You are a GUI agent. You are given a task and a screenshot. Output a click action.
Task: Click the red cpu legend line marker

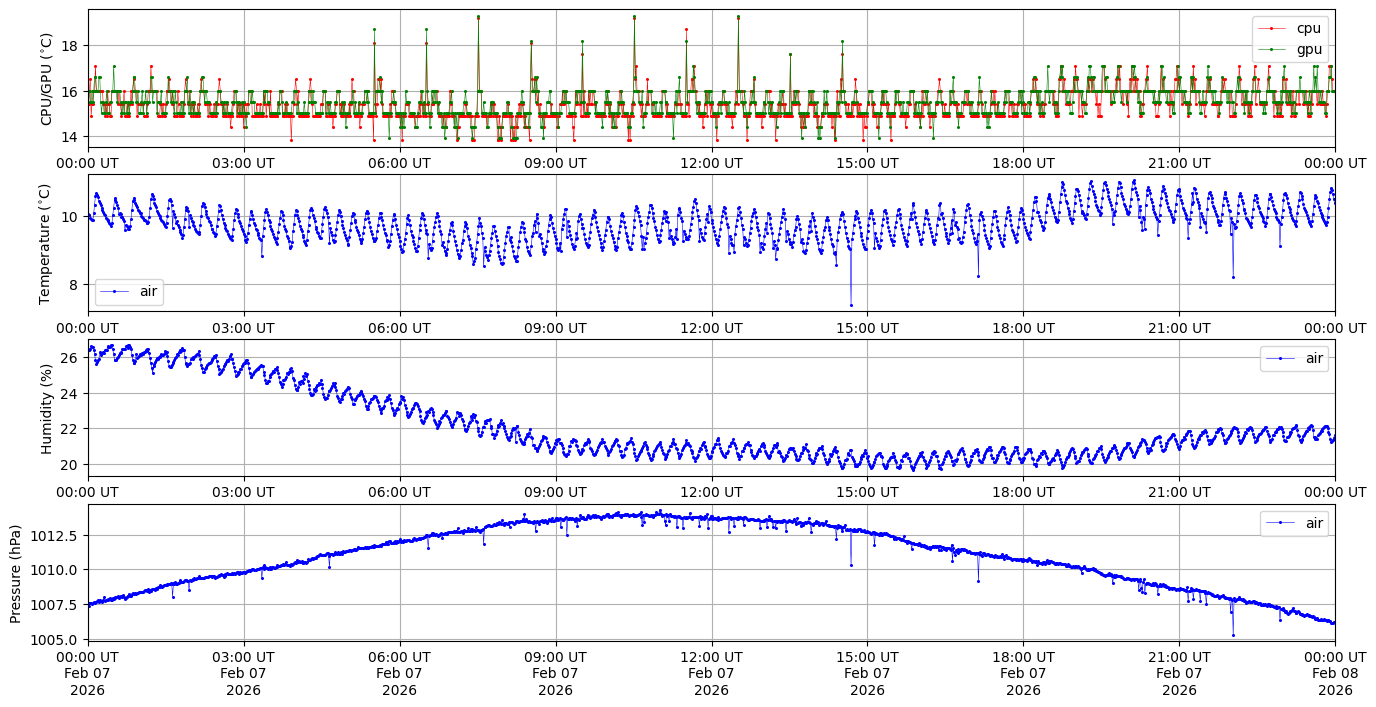point(1274,29)
